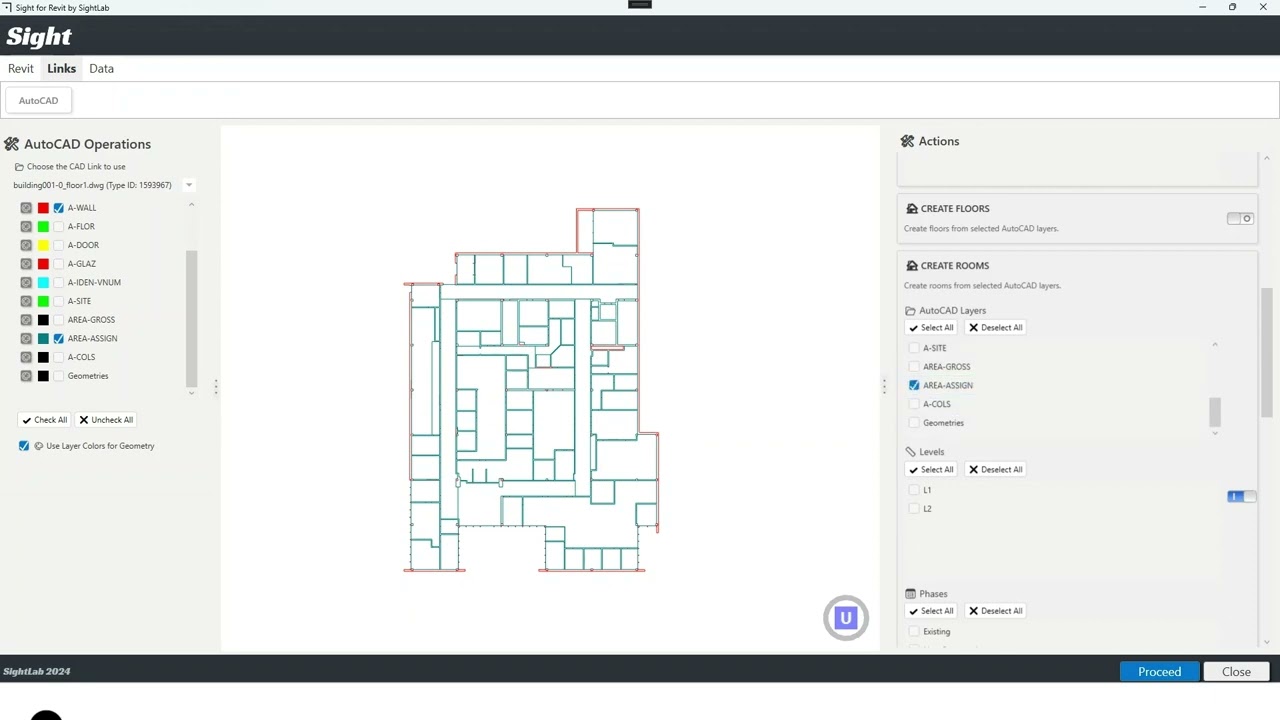Click the left panel splitter grip dots
The height and width of the screenshot is (720, 1280).
click(215, 386)
